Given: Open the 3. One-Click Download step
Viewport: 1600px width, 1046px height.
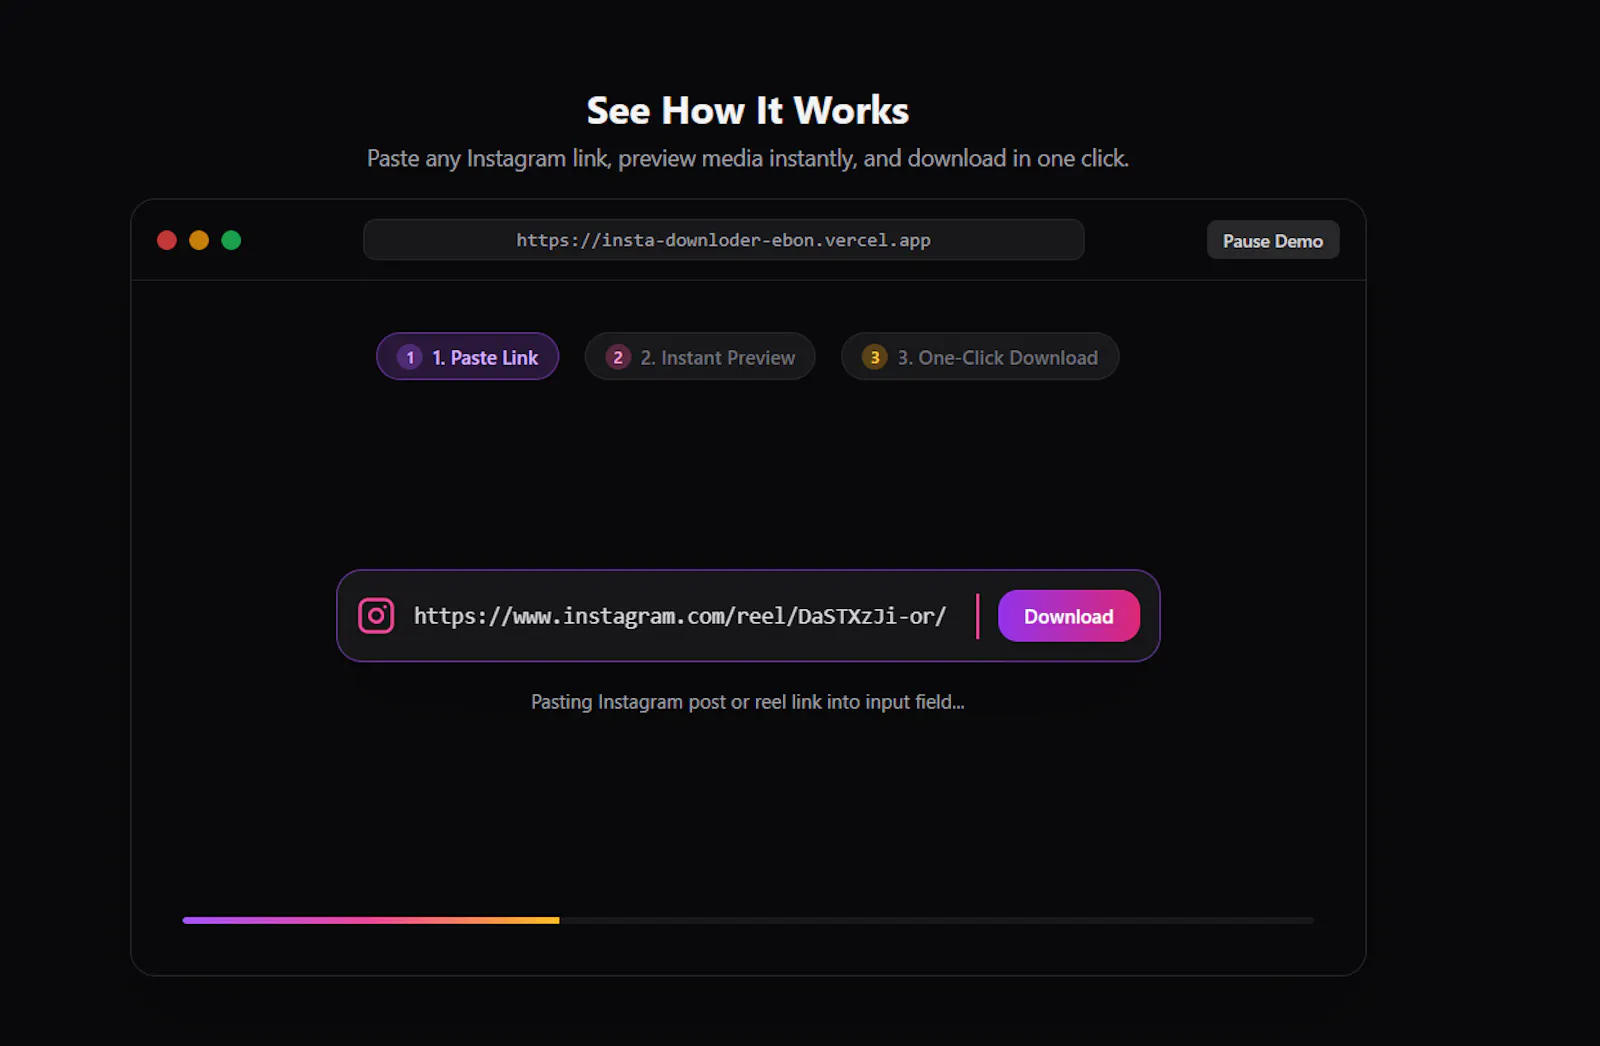Looking at the screenshot, I should pos(980,357).
